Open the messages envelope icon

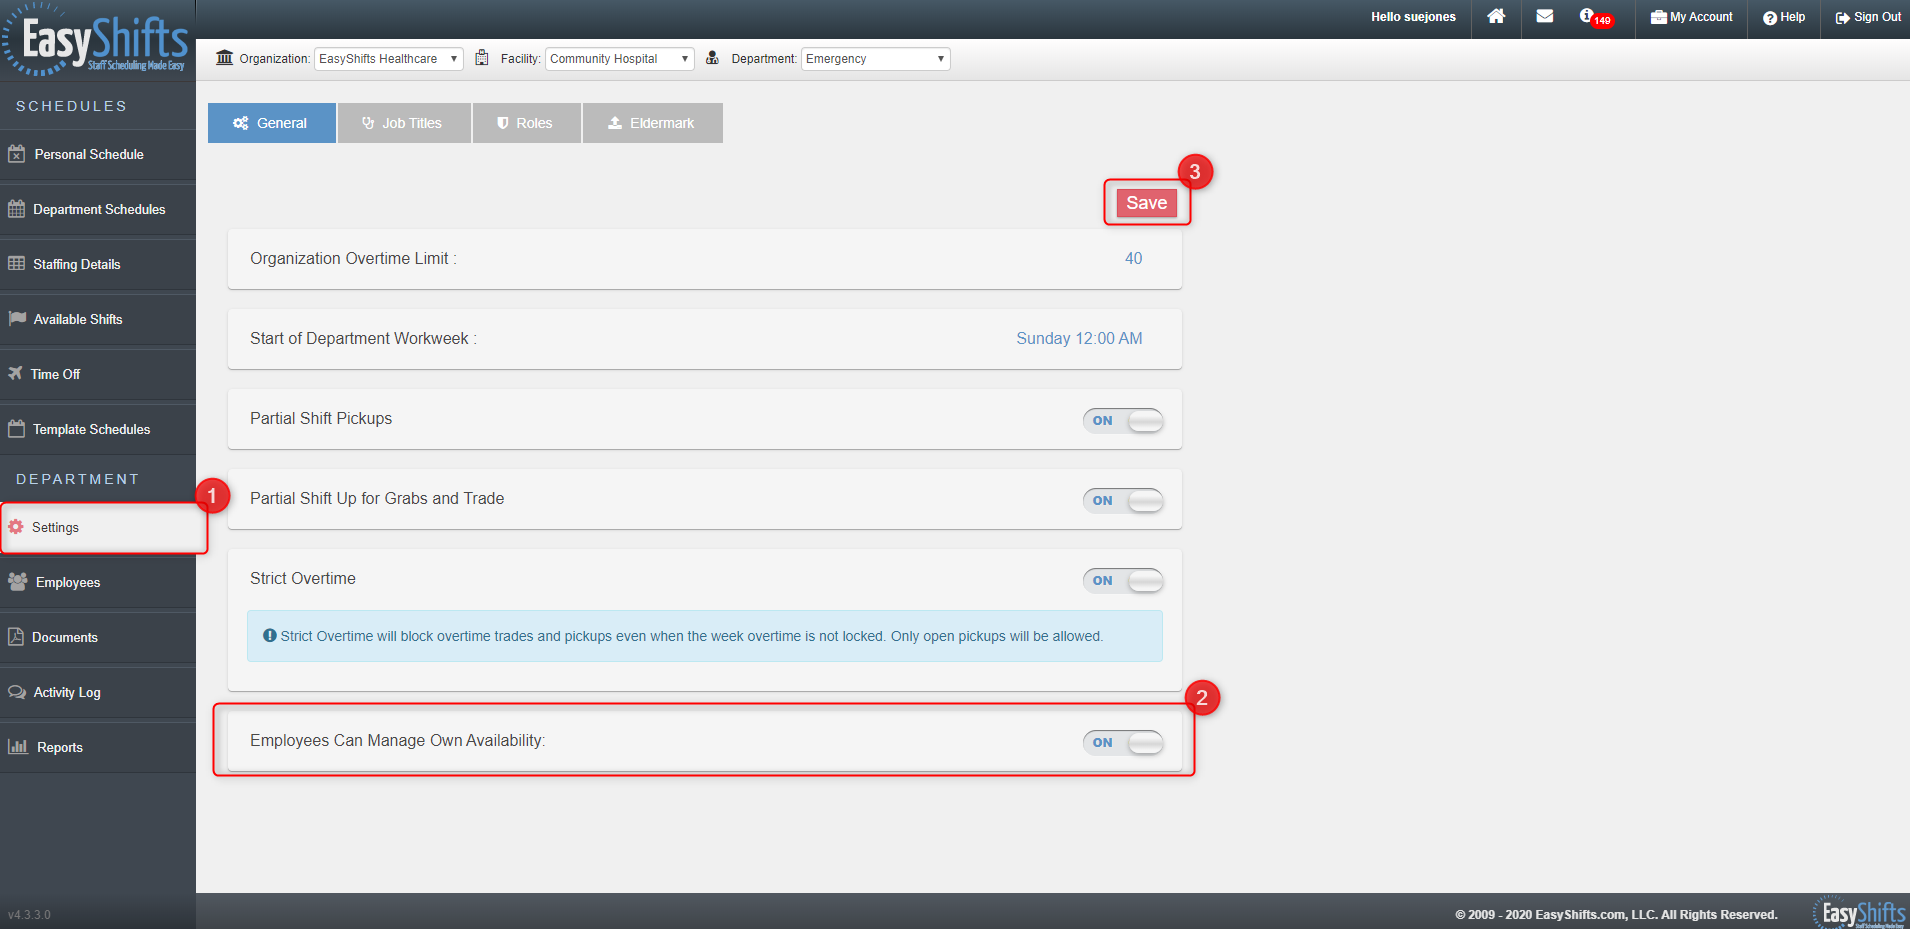pyautogui.click(x=1545, y=16)
